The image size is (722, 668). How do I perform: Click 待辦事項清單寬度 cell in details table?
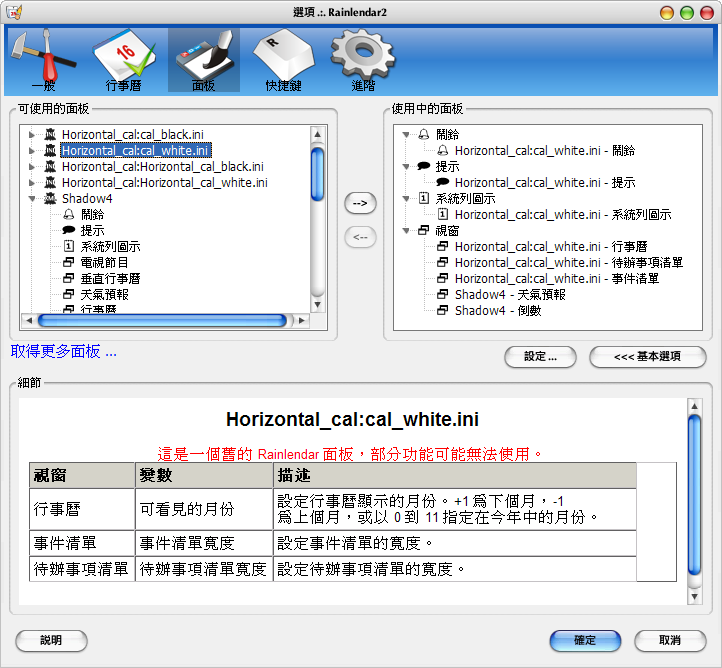click(x=204, y=569)
